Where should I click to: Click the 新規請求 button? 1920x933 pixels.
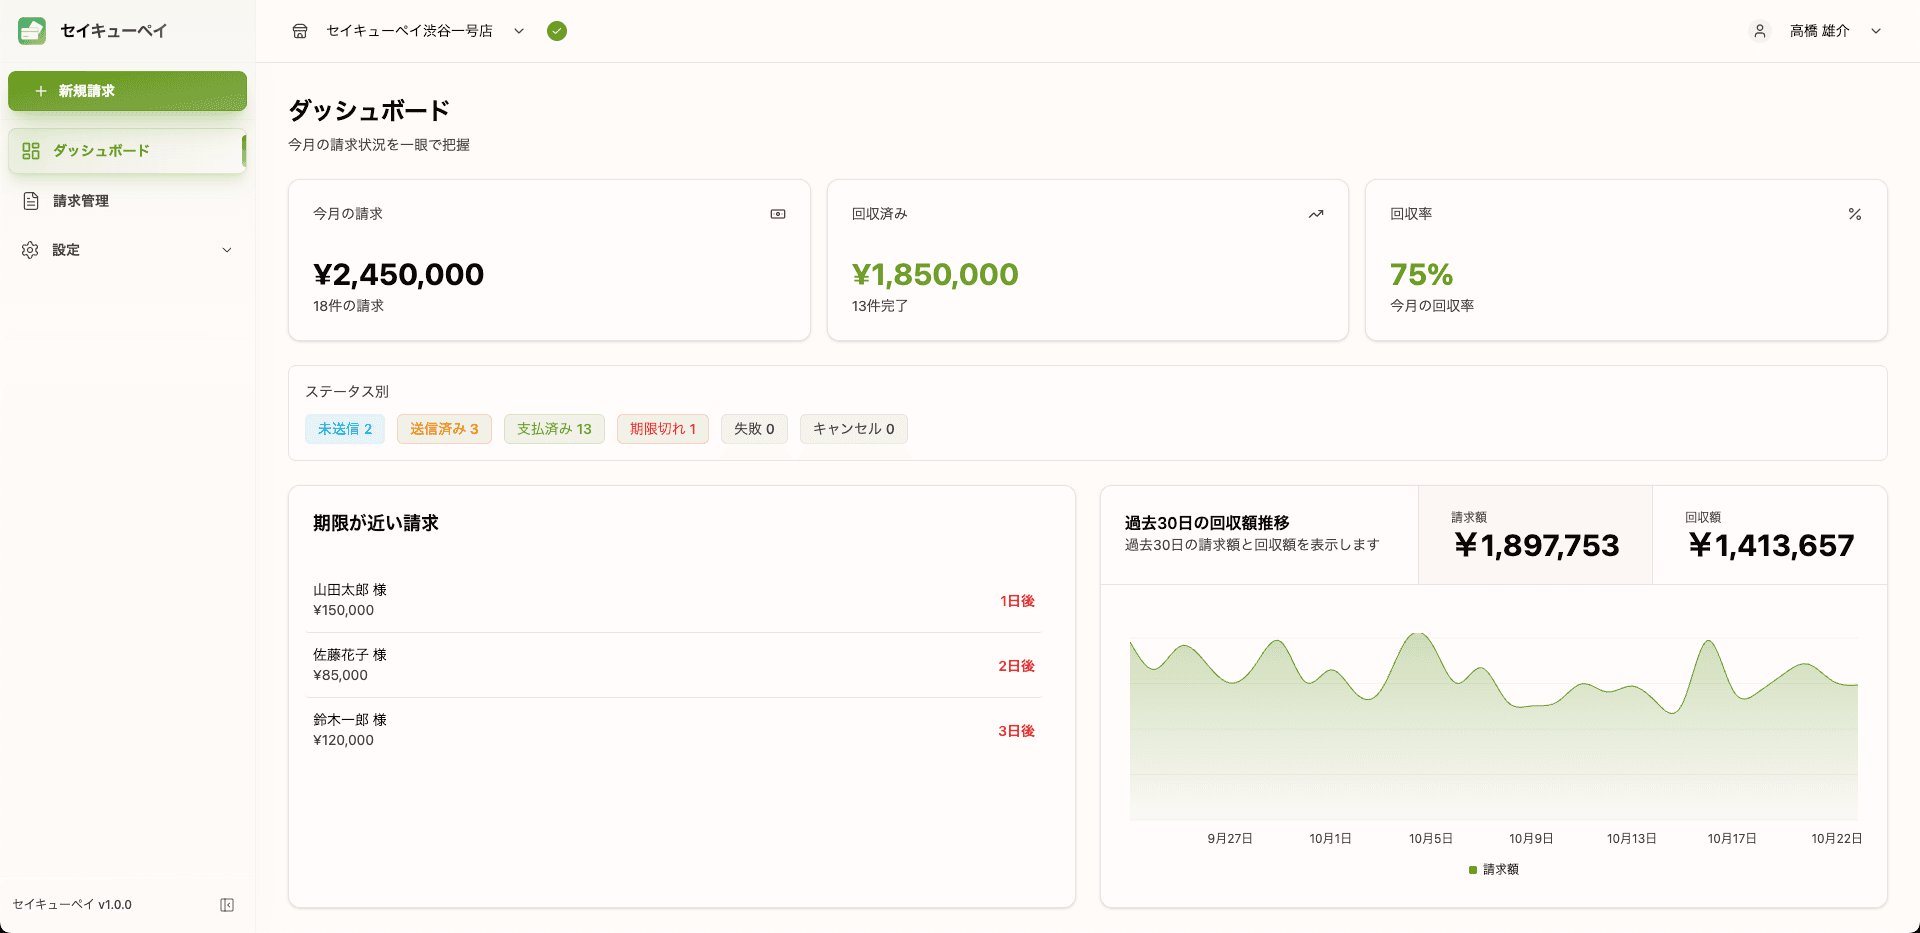(127, 91)
